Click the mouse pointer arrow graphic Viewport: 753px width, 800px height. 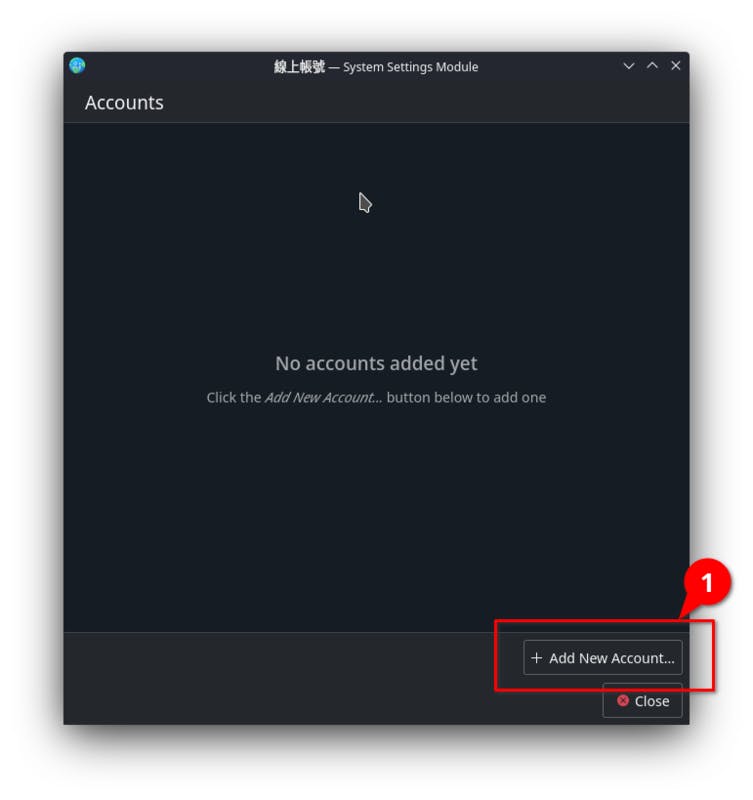click(x=365, y=203)
